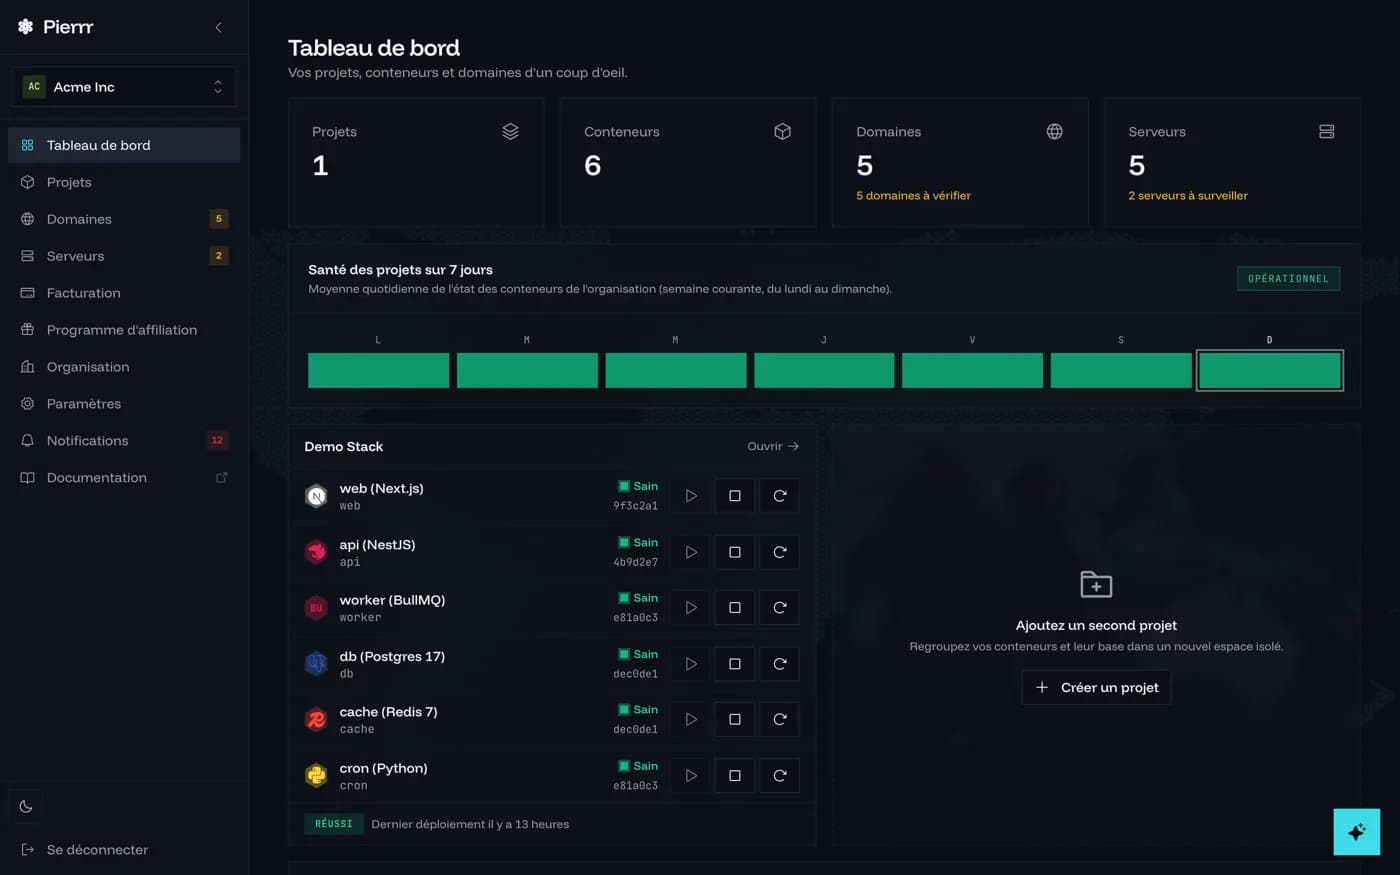This screenshot has width=1400, height=875.
Task: Stop the cache (Redis 7) container
Action: coord(735,719)
